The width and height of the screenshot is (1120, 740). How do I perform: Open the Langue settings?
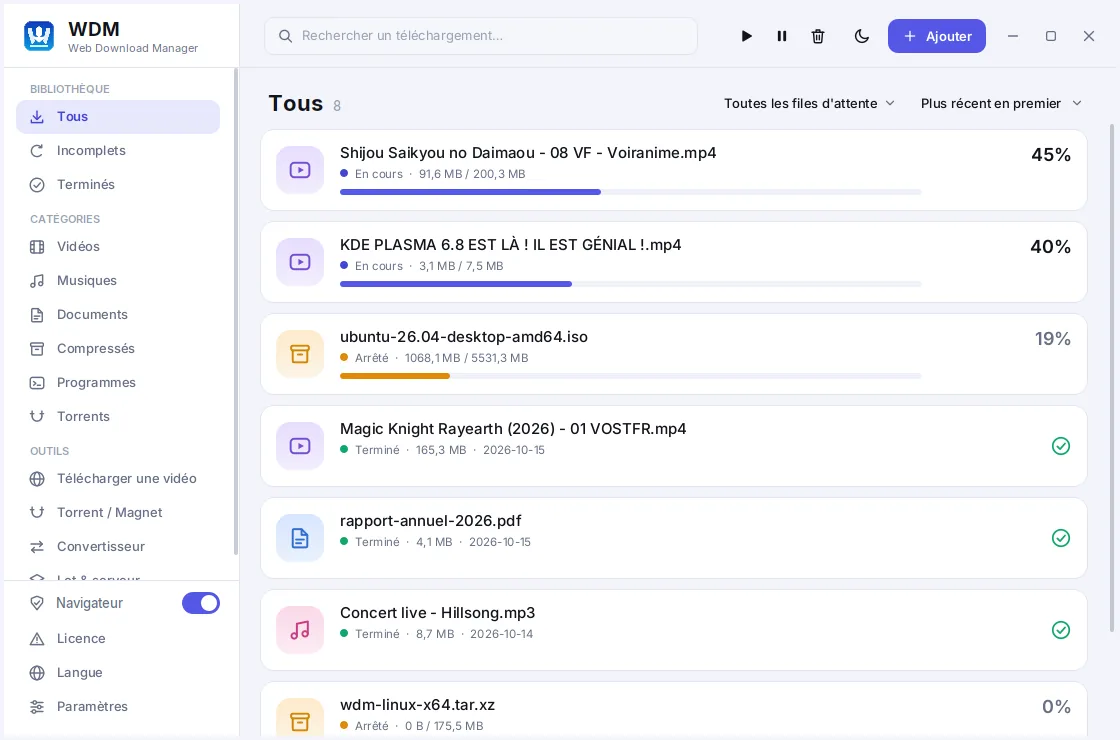[x=118, y=673]
